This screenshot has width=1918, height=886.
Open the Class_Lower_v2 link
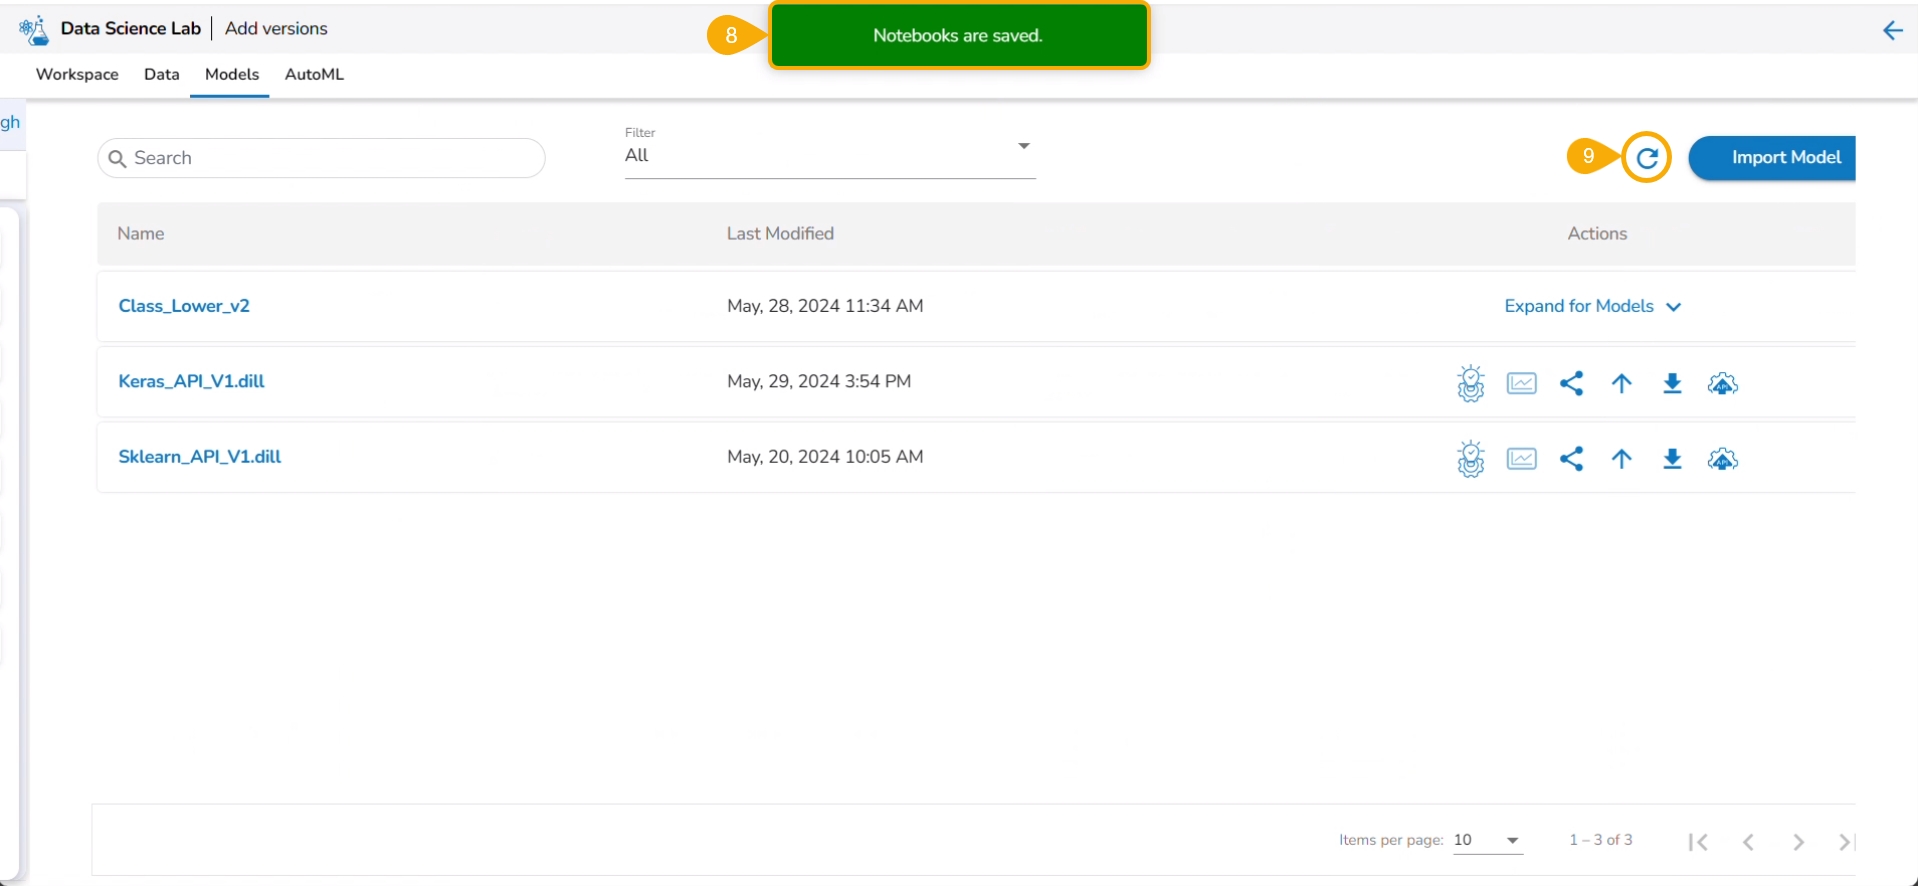184,306
